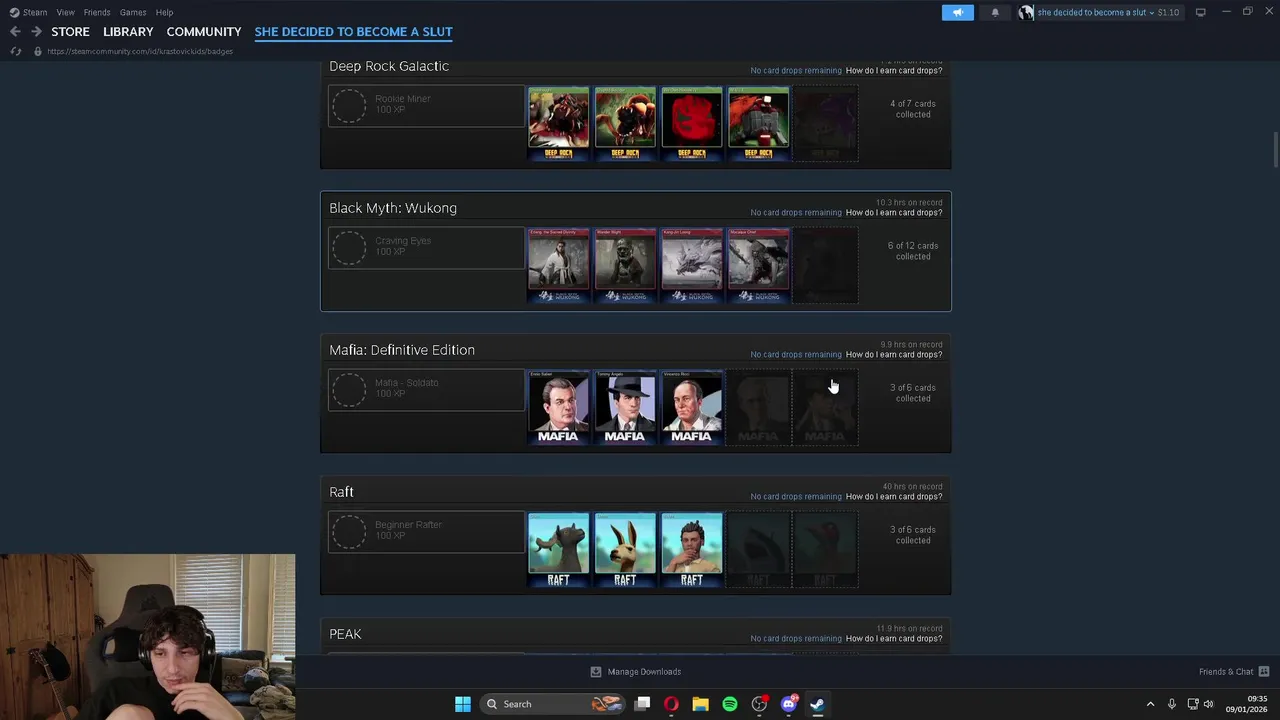Click the system tray network icon
1280x720 pixels.
(1192, 704)
